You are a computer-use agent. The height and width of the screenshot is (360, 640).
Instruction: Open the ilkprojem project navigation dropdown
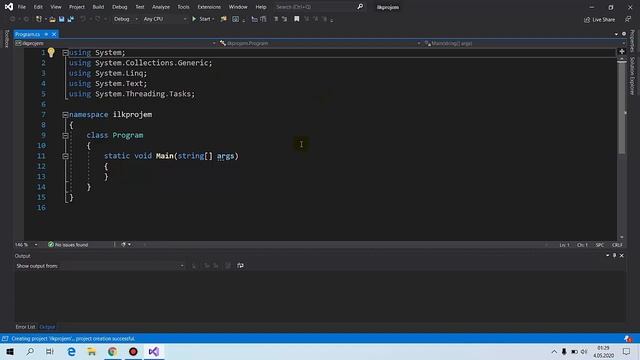pyautogui.click(x=116, y=43)
